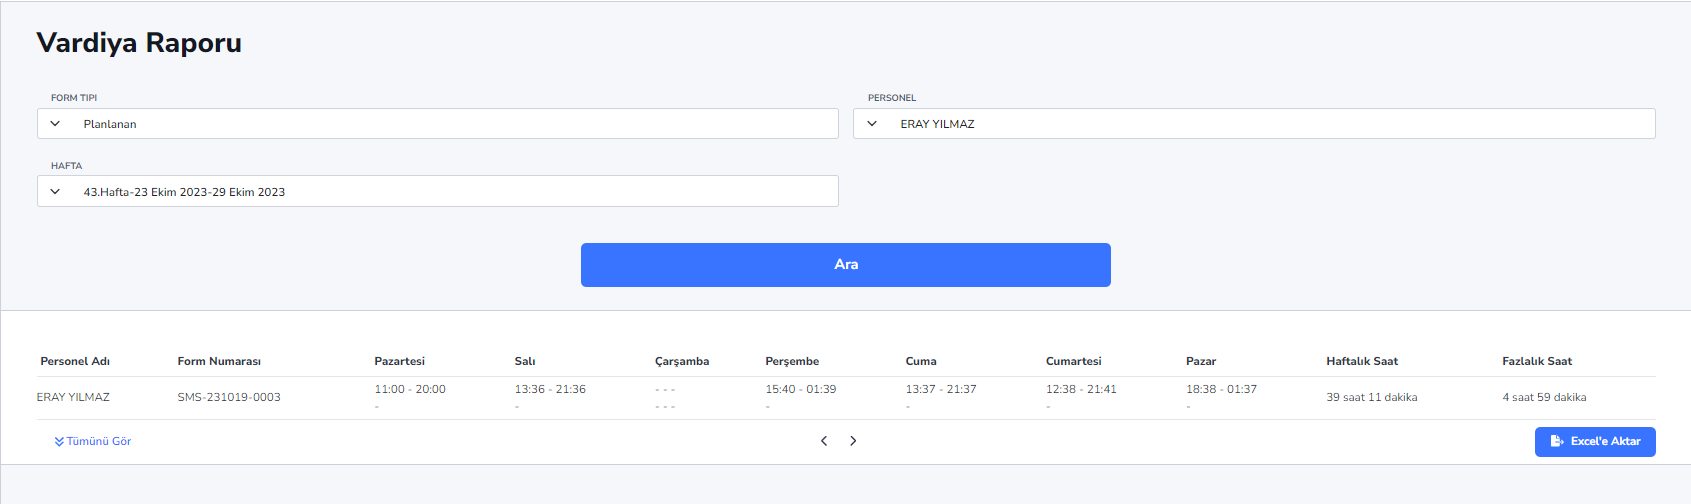The height and width of the screenshot is (504, 1691).
Task: Click the blue Ara search button
Action: [x=846, y=265]
